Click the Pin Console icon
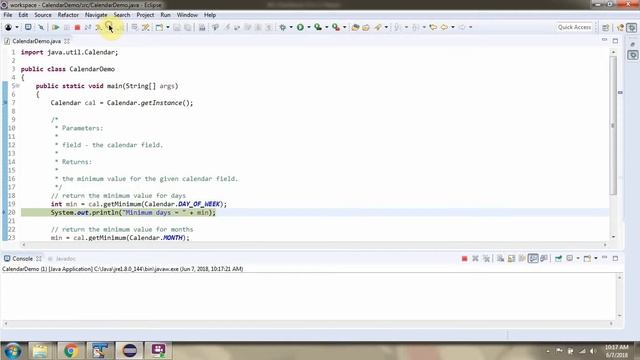 (x=558, y=258)
